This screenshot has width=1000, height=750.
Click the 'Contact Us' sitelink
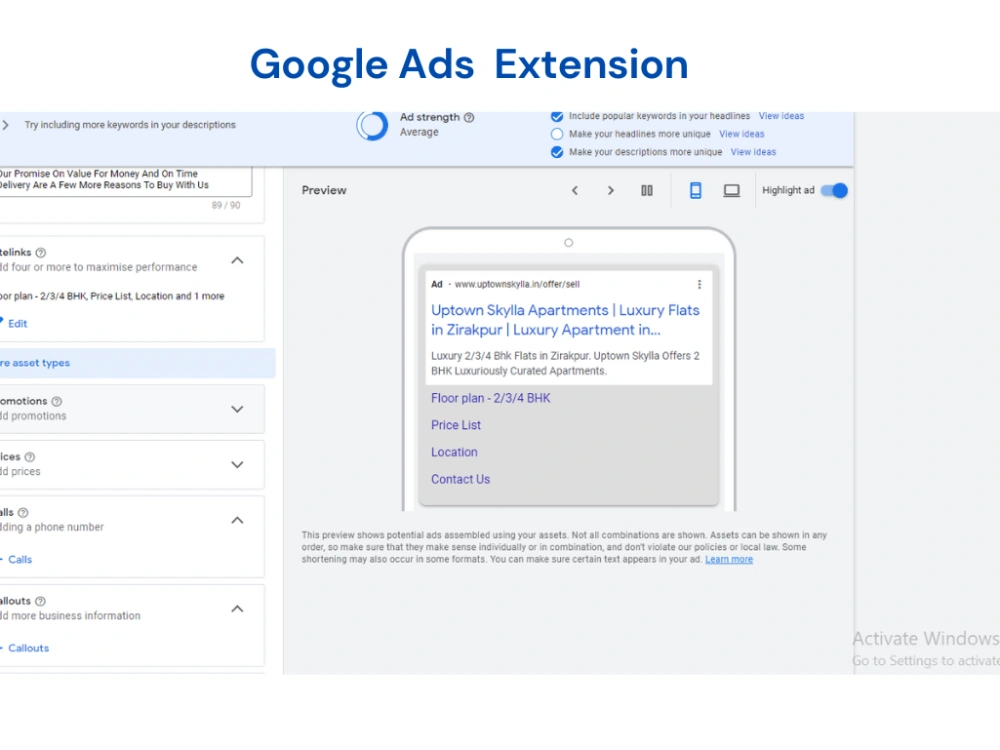(460, 479)
